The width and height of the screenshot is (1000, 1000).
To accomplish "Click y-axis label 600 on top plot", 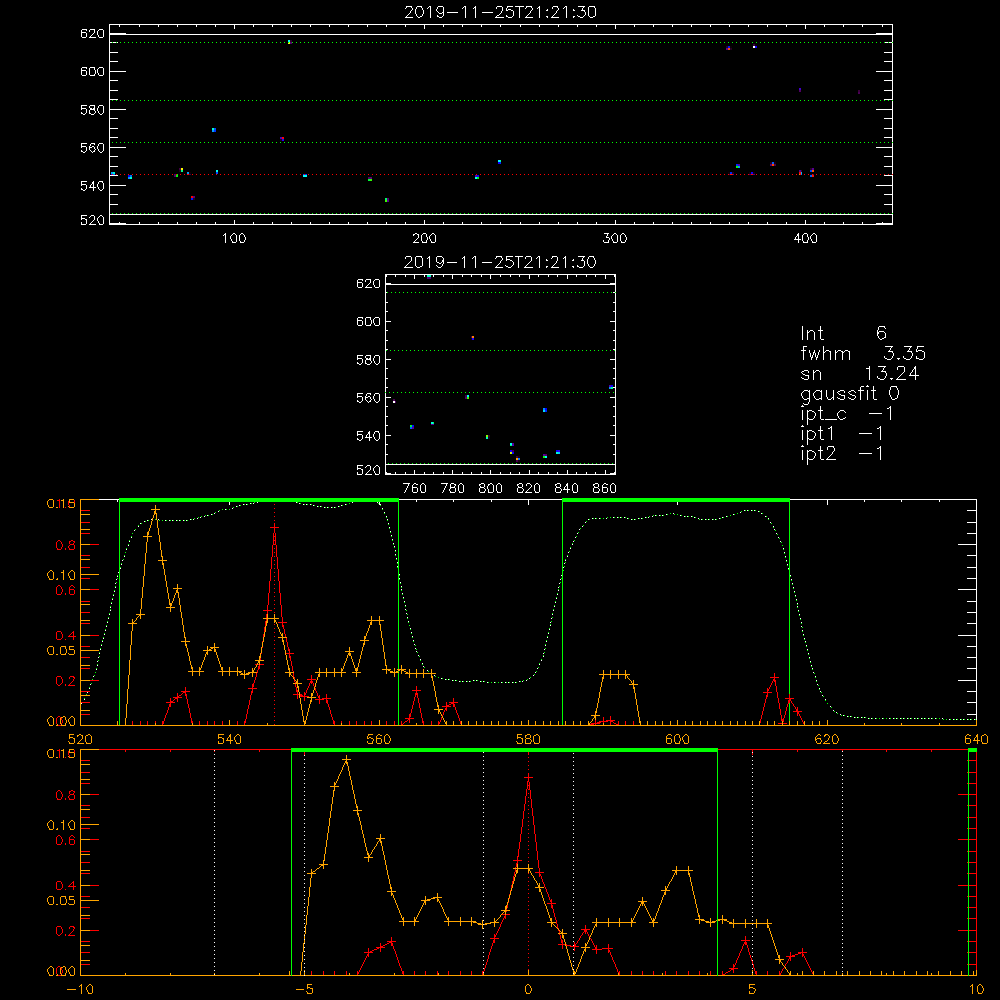I will [92, 71].
